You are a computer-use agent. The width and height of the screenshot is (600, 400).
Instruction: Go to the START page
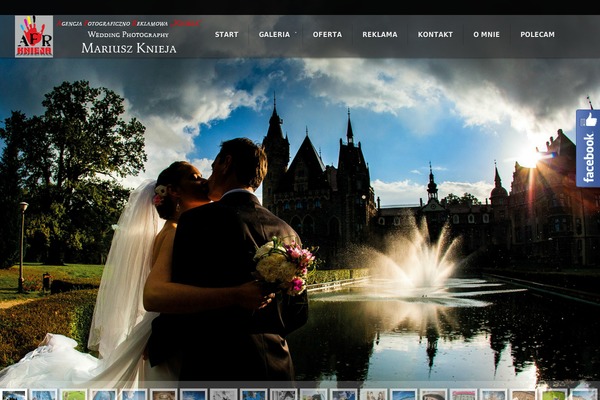tap(227, 34)
